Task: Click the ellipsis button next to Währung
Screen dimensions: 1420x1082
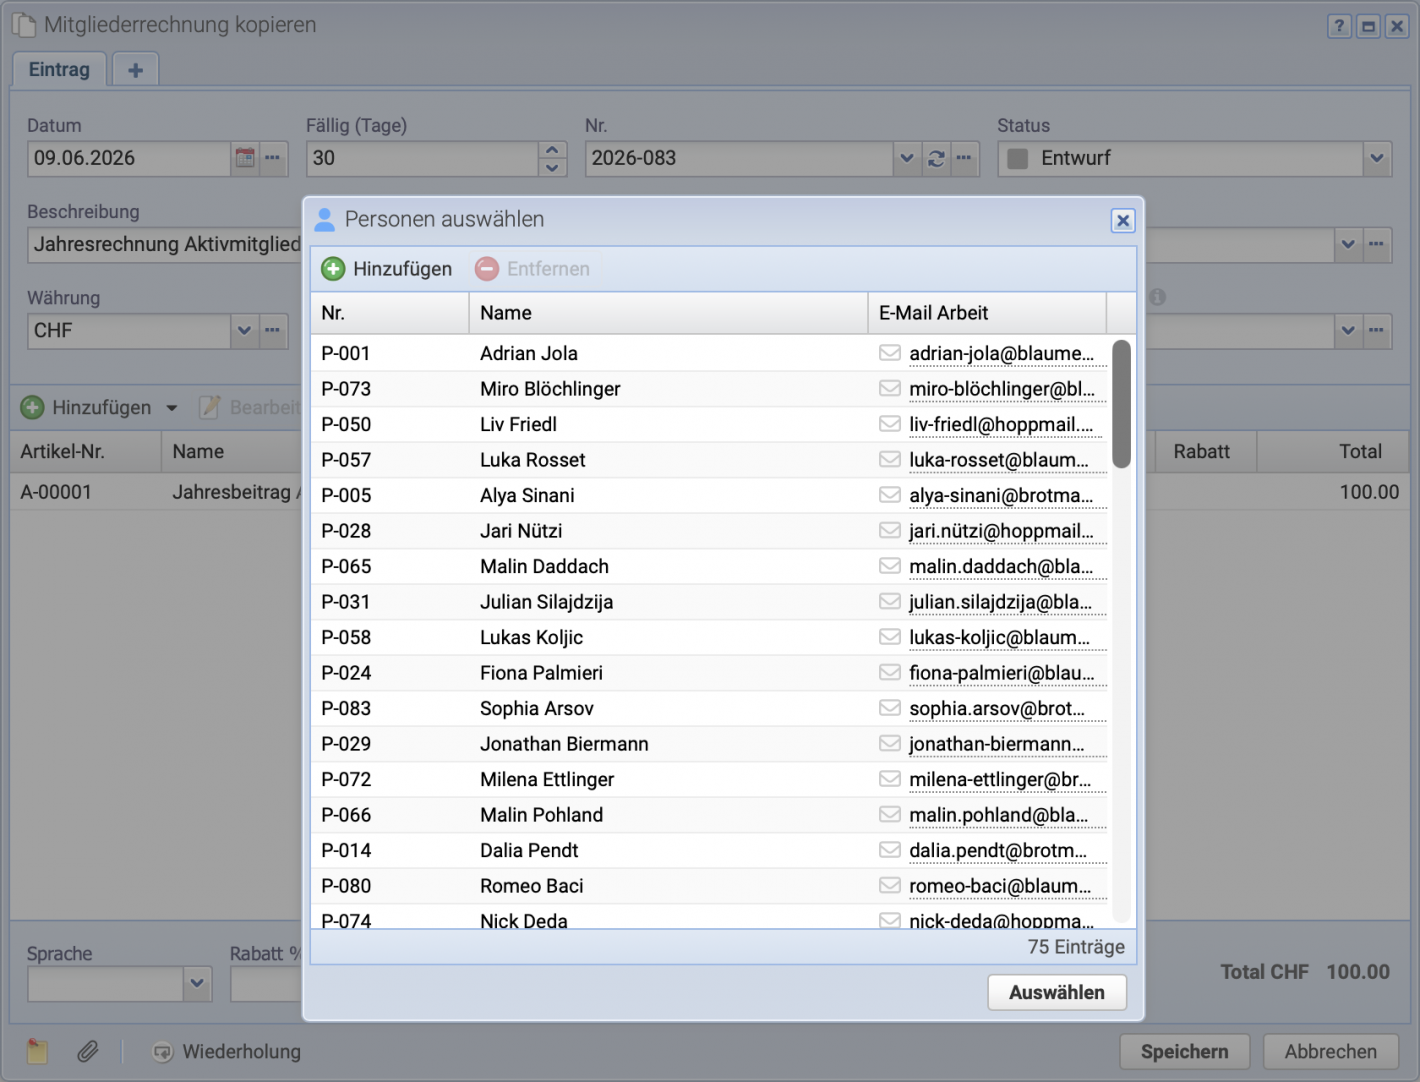Action: point(273,330)
